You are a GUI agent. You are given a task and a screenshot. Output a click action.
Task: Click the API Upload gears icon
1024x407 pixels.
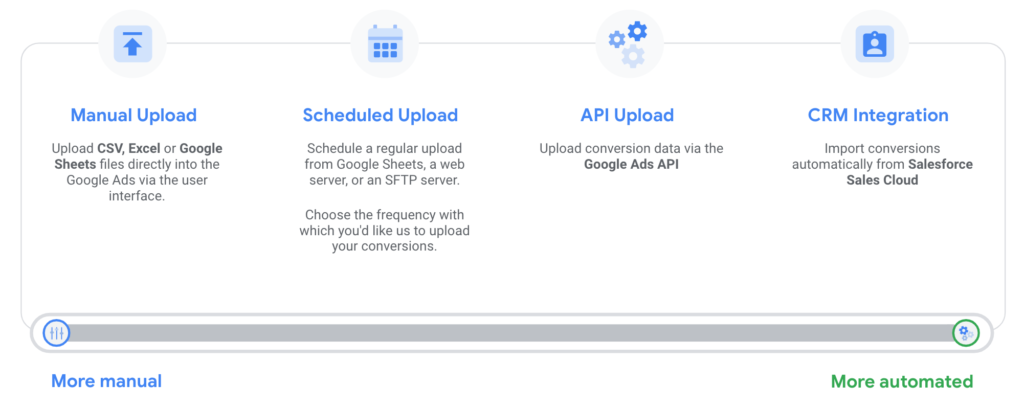point(628,43)
